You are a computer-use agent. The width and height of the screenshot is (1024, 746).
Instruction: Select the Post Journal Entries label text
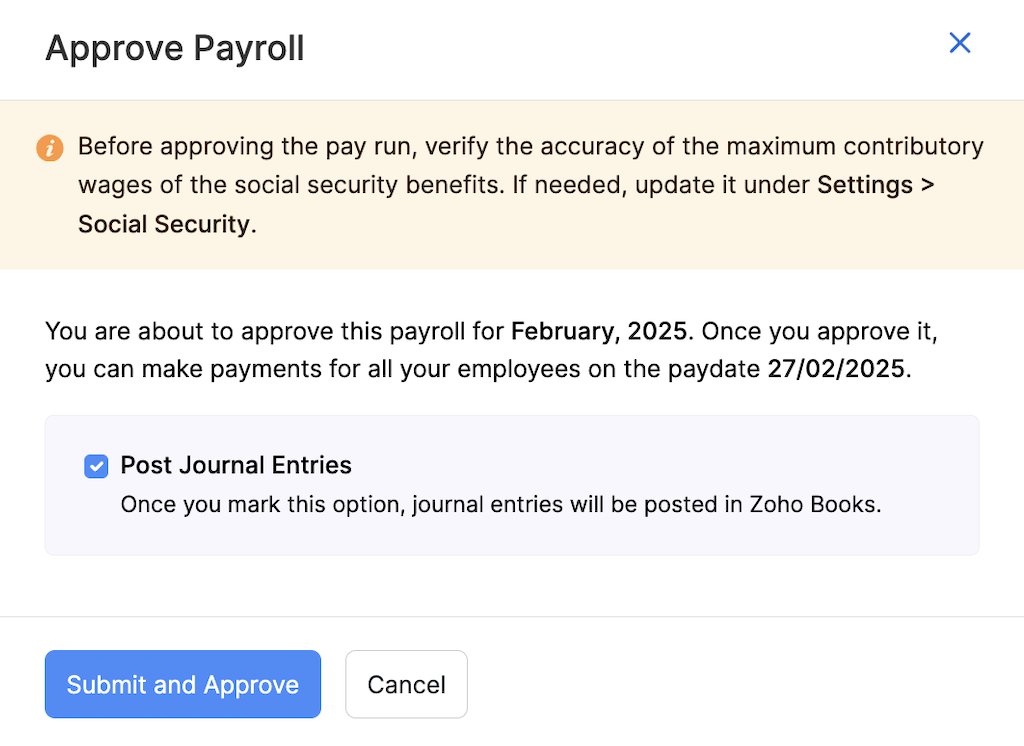[x=236, y=466]
